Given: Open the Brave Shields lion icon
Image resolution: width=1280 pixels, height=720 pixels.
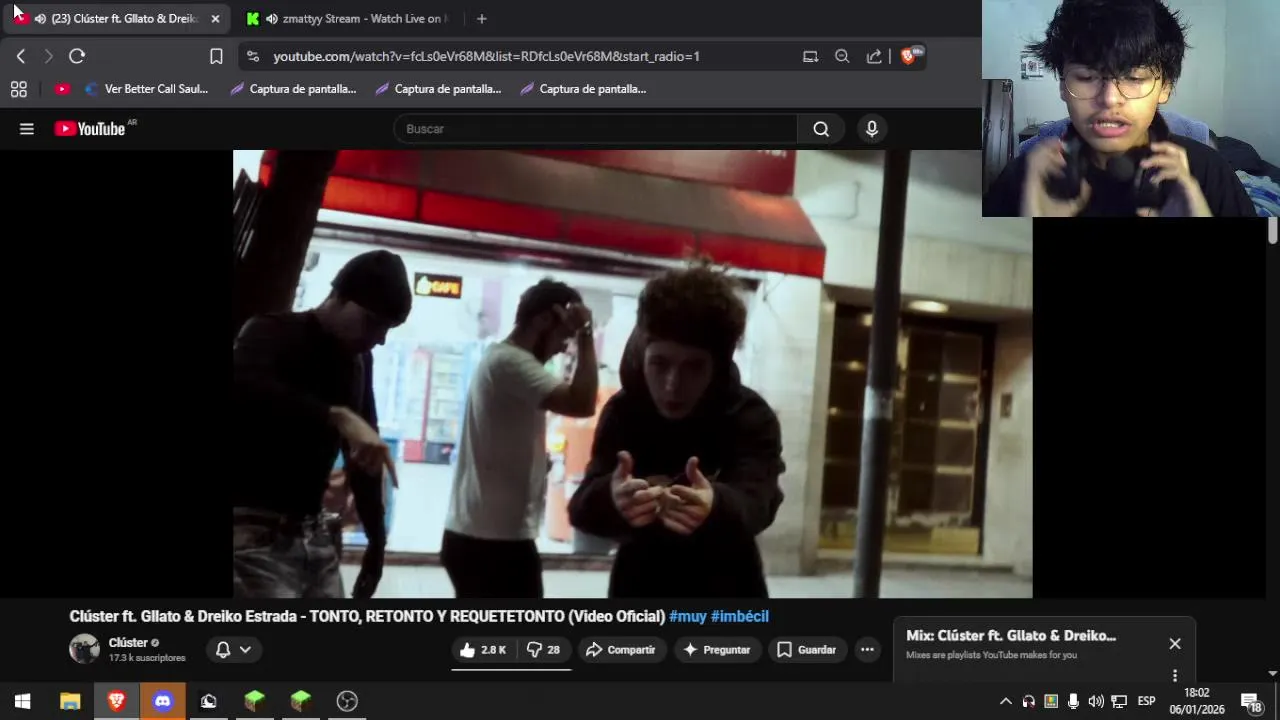Looking at the screenshot, I should 908,57.
